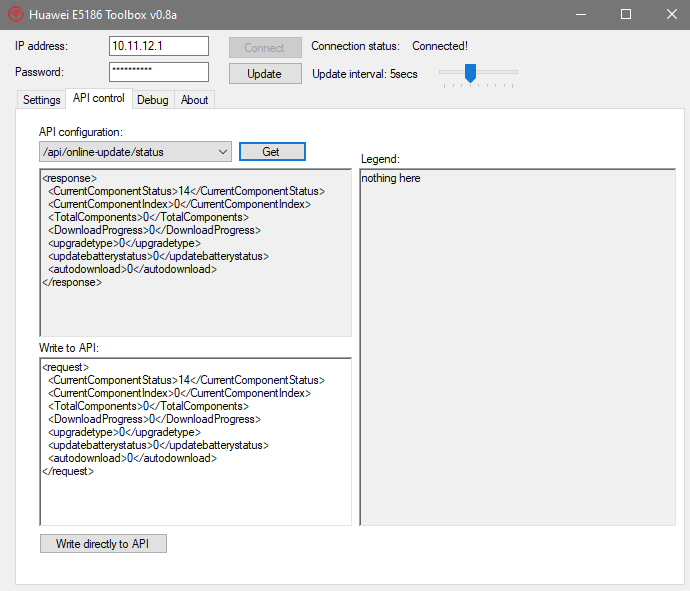Focus the Password input field
This screenshot has height=591, width=690.
[x=158, y=72]
